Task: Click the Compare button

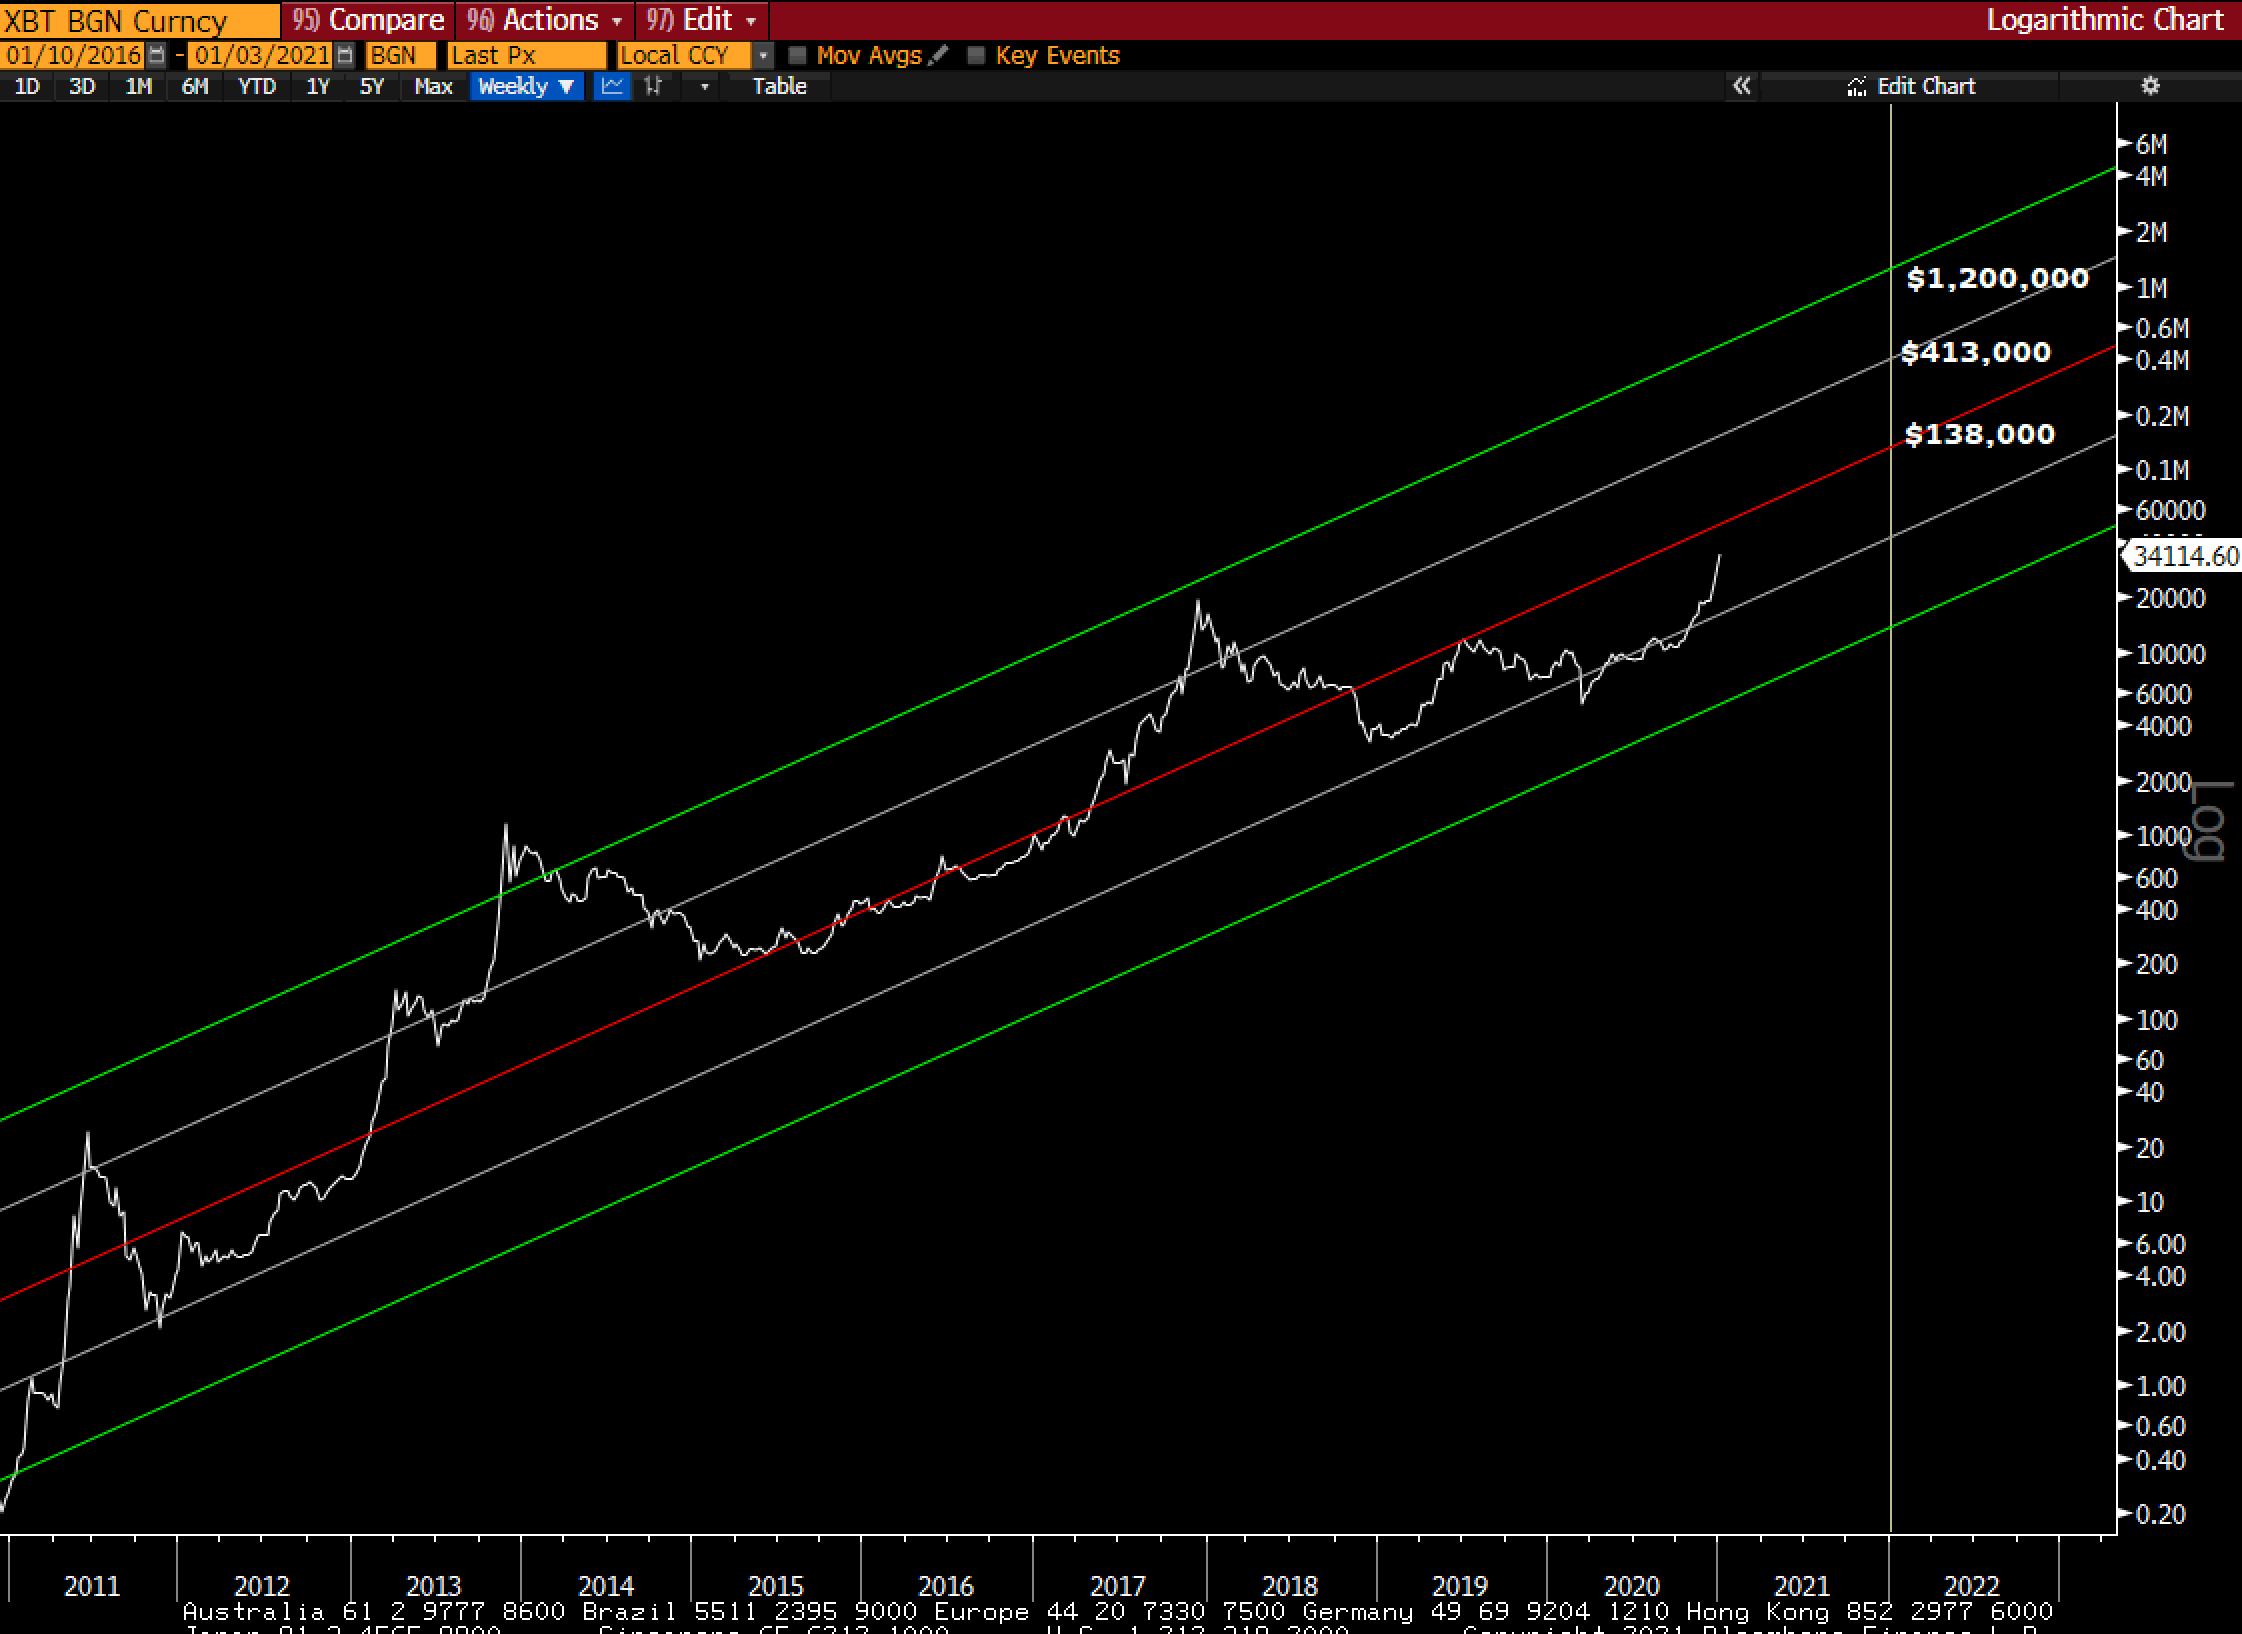Action: click(368, 20)
